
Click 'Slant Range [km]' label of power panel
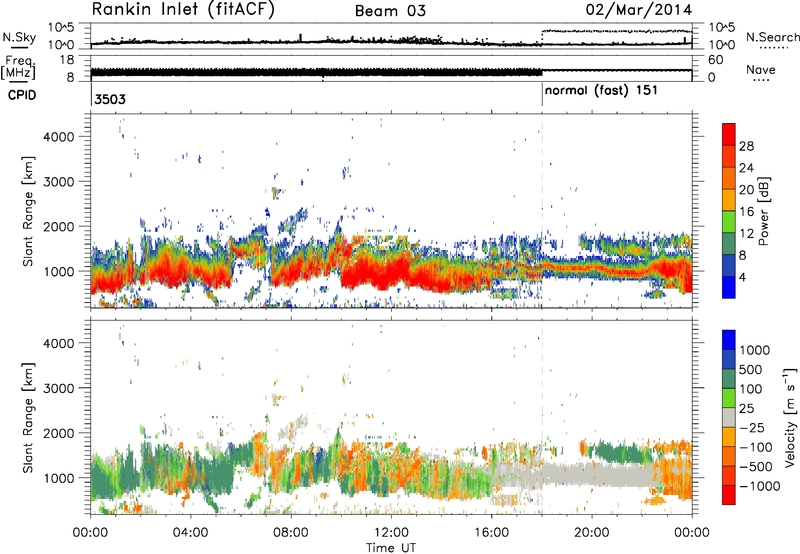pos(28,211)
